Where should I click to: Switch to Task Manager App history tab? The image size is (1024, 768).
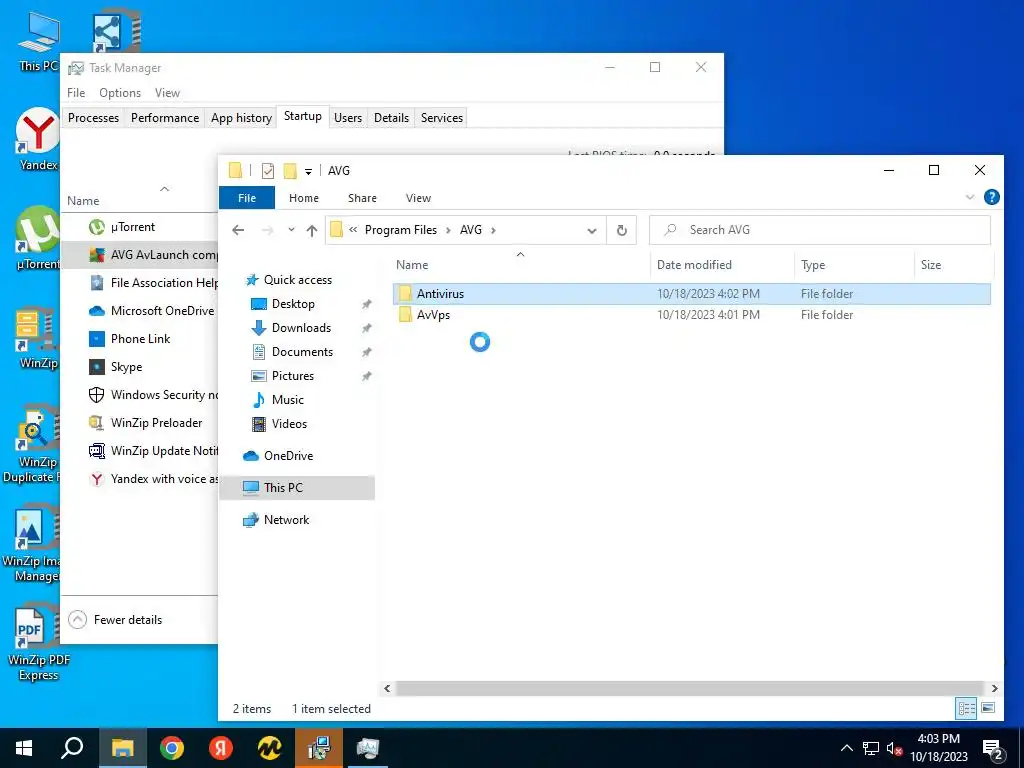point(241,118)
